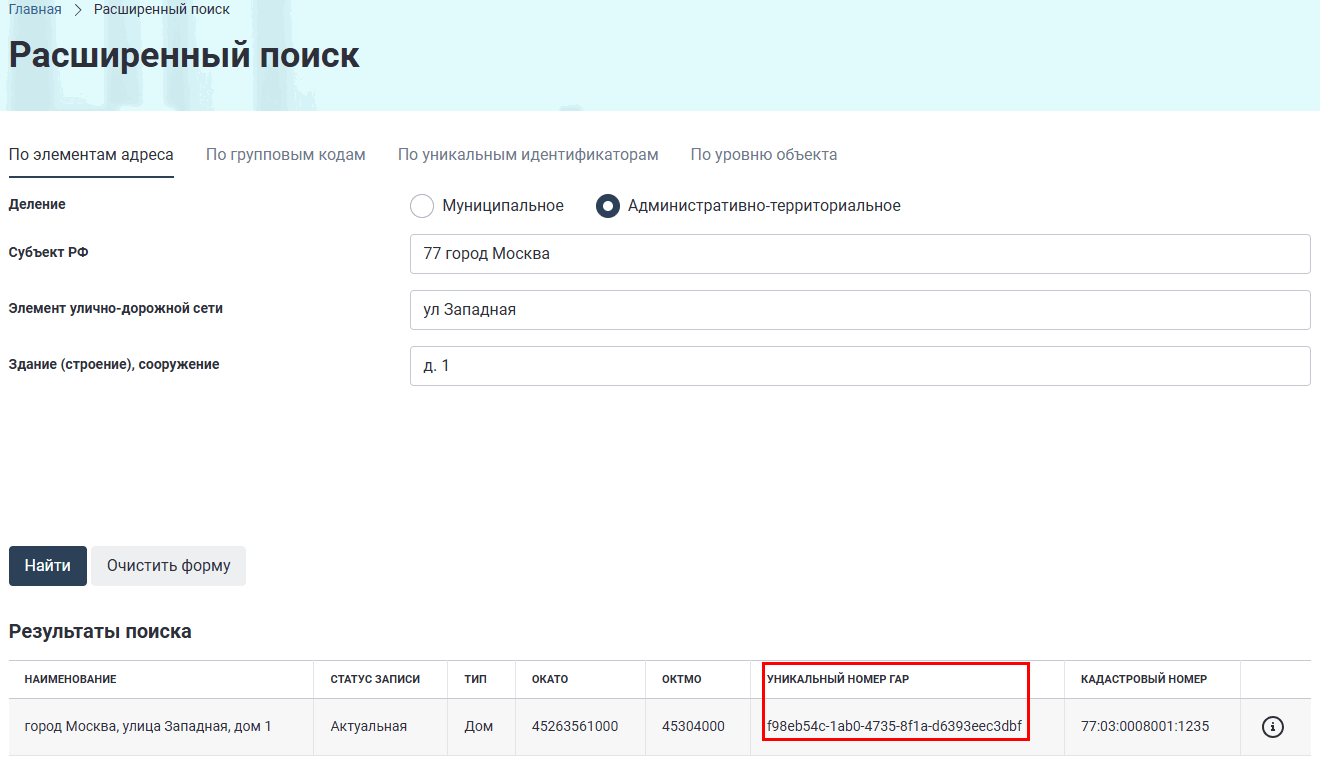Click the Элемент улично-дорожной сети field

(x=859, y=310)
